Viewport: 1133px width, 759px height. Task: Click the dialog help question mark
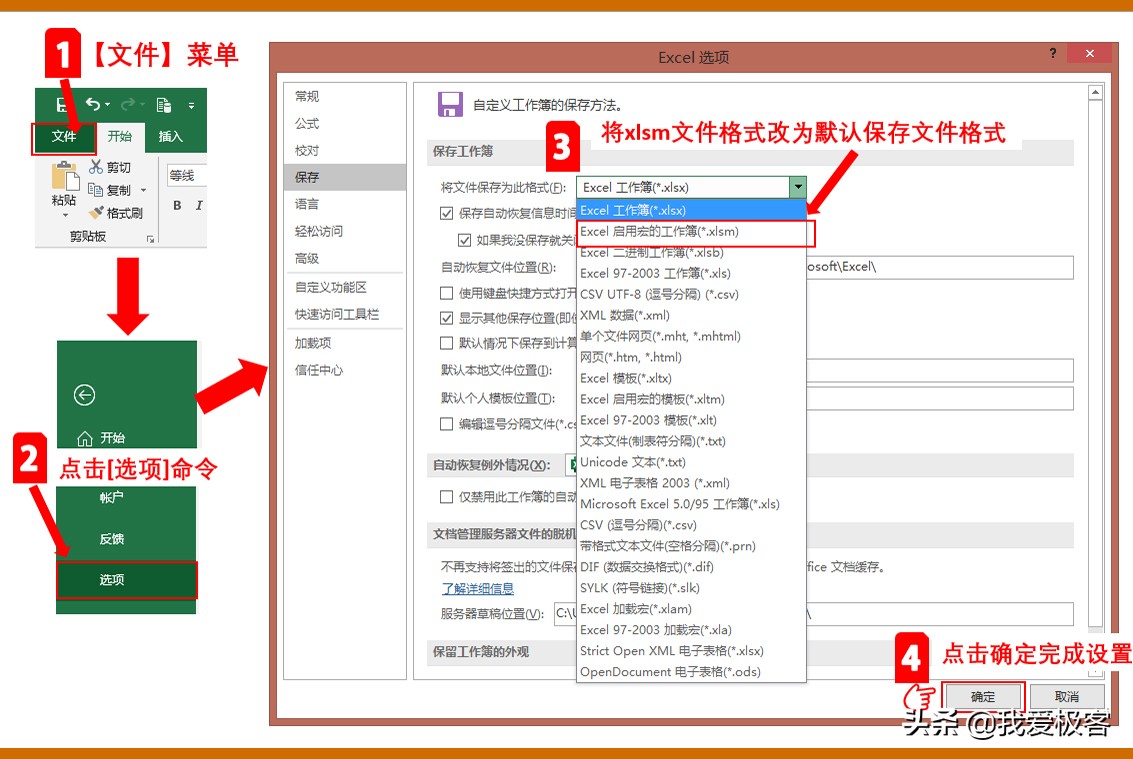point(1054,53)
